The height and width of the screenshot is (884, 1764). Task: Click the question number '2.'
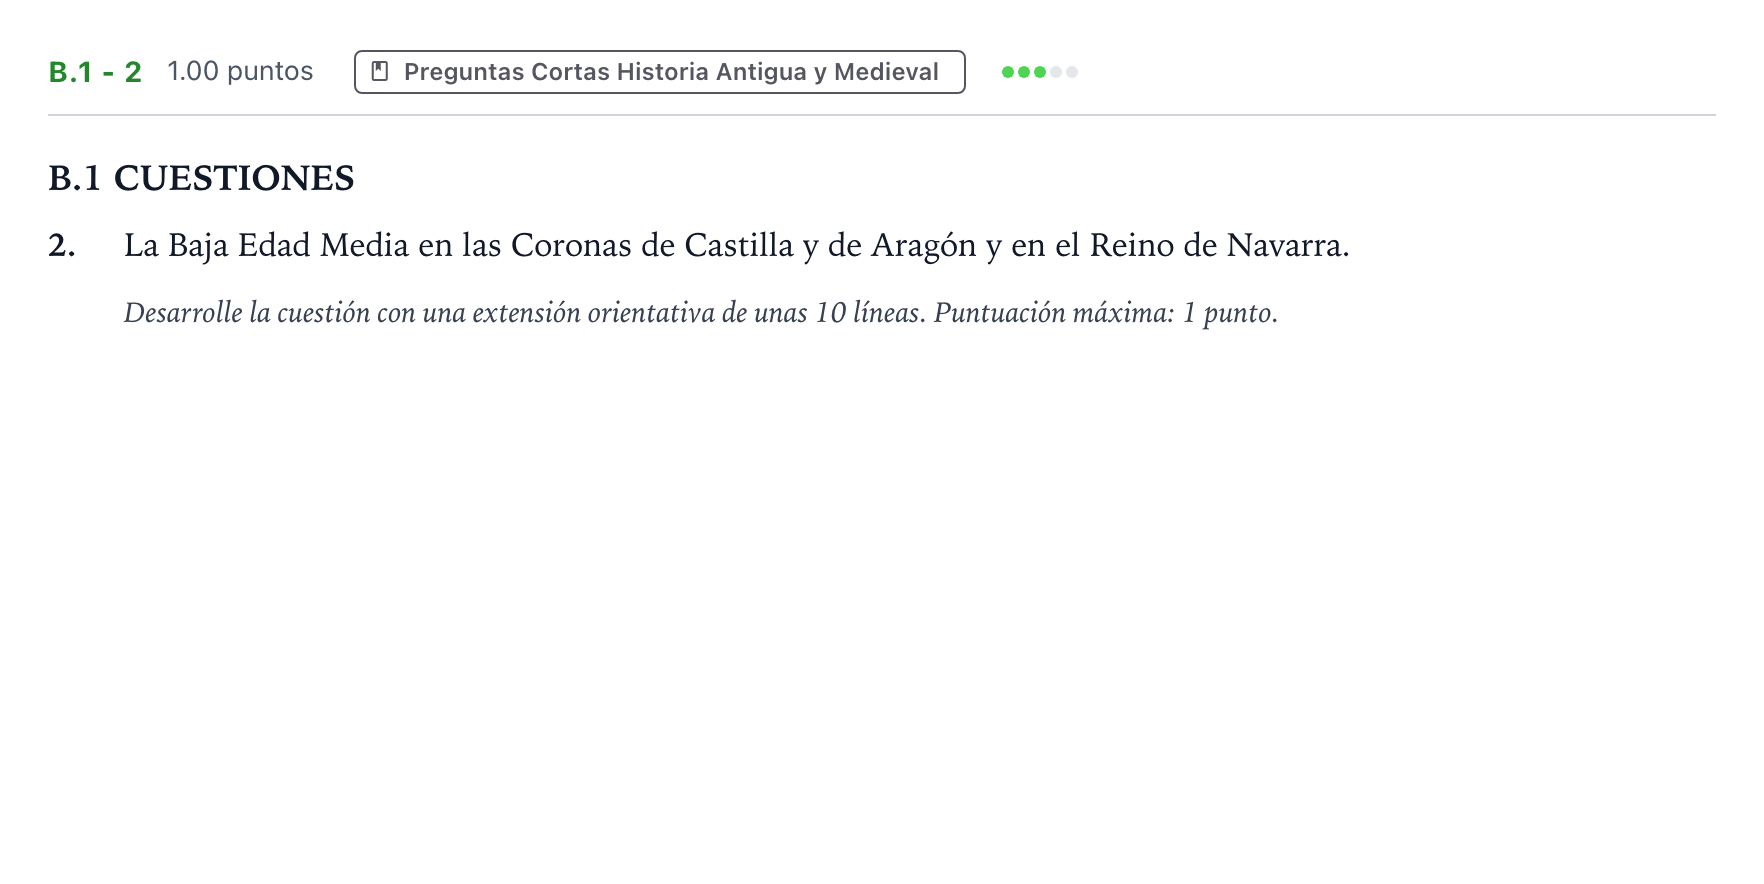tap(62, 246)
